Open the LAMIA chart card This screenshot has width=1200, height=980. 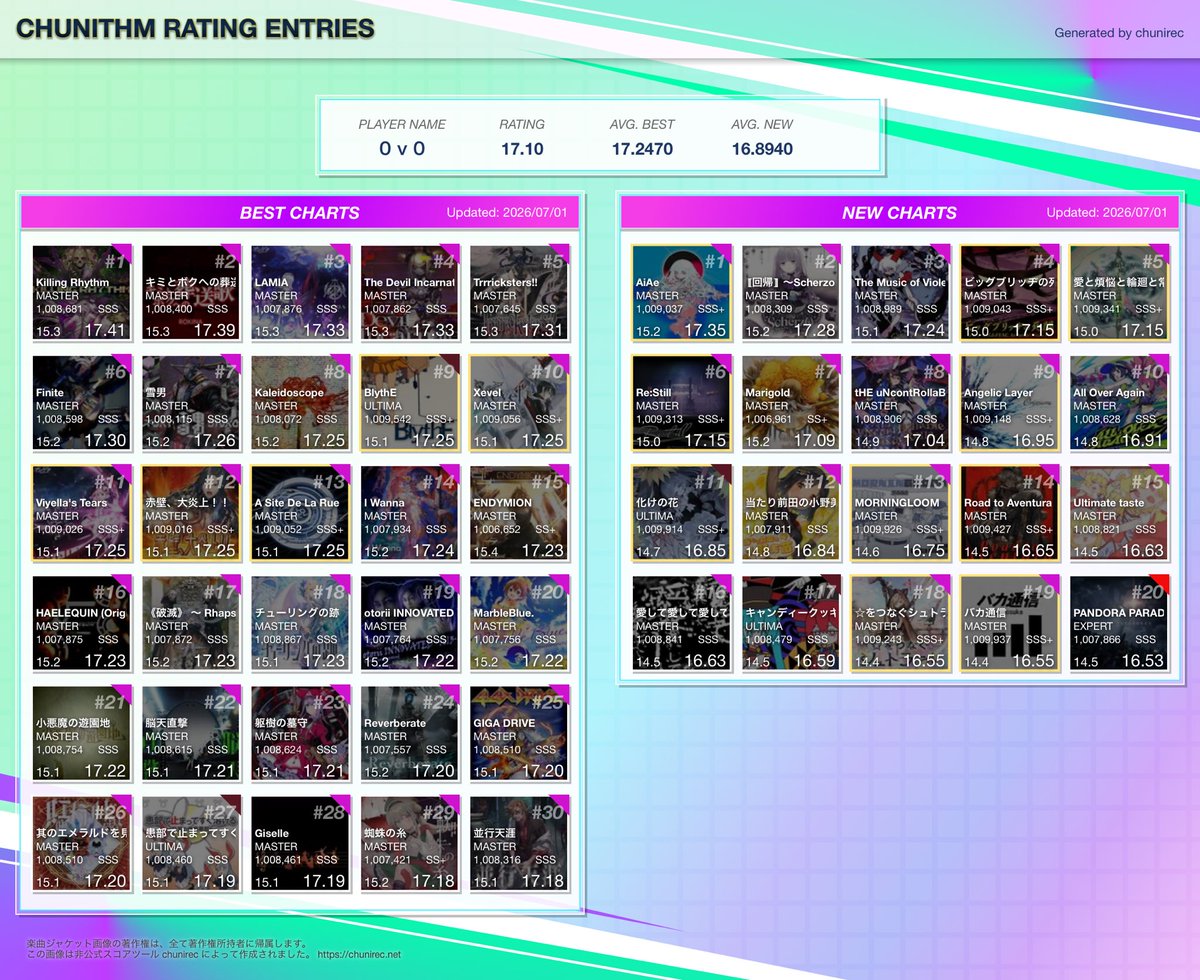(300, 292)
